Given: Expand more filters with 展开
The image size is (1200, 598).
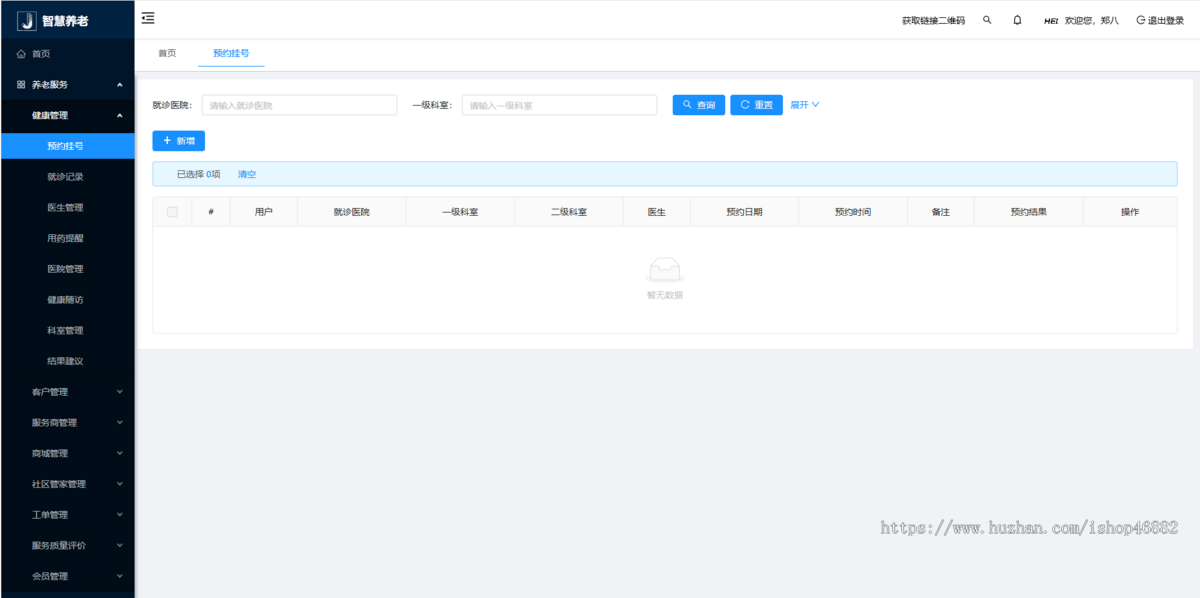Looking at the screenshot, I should click(x=805, y=105).
